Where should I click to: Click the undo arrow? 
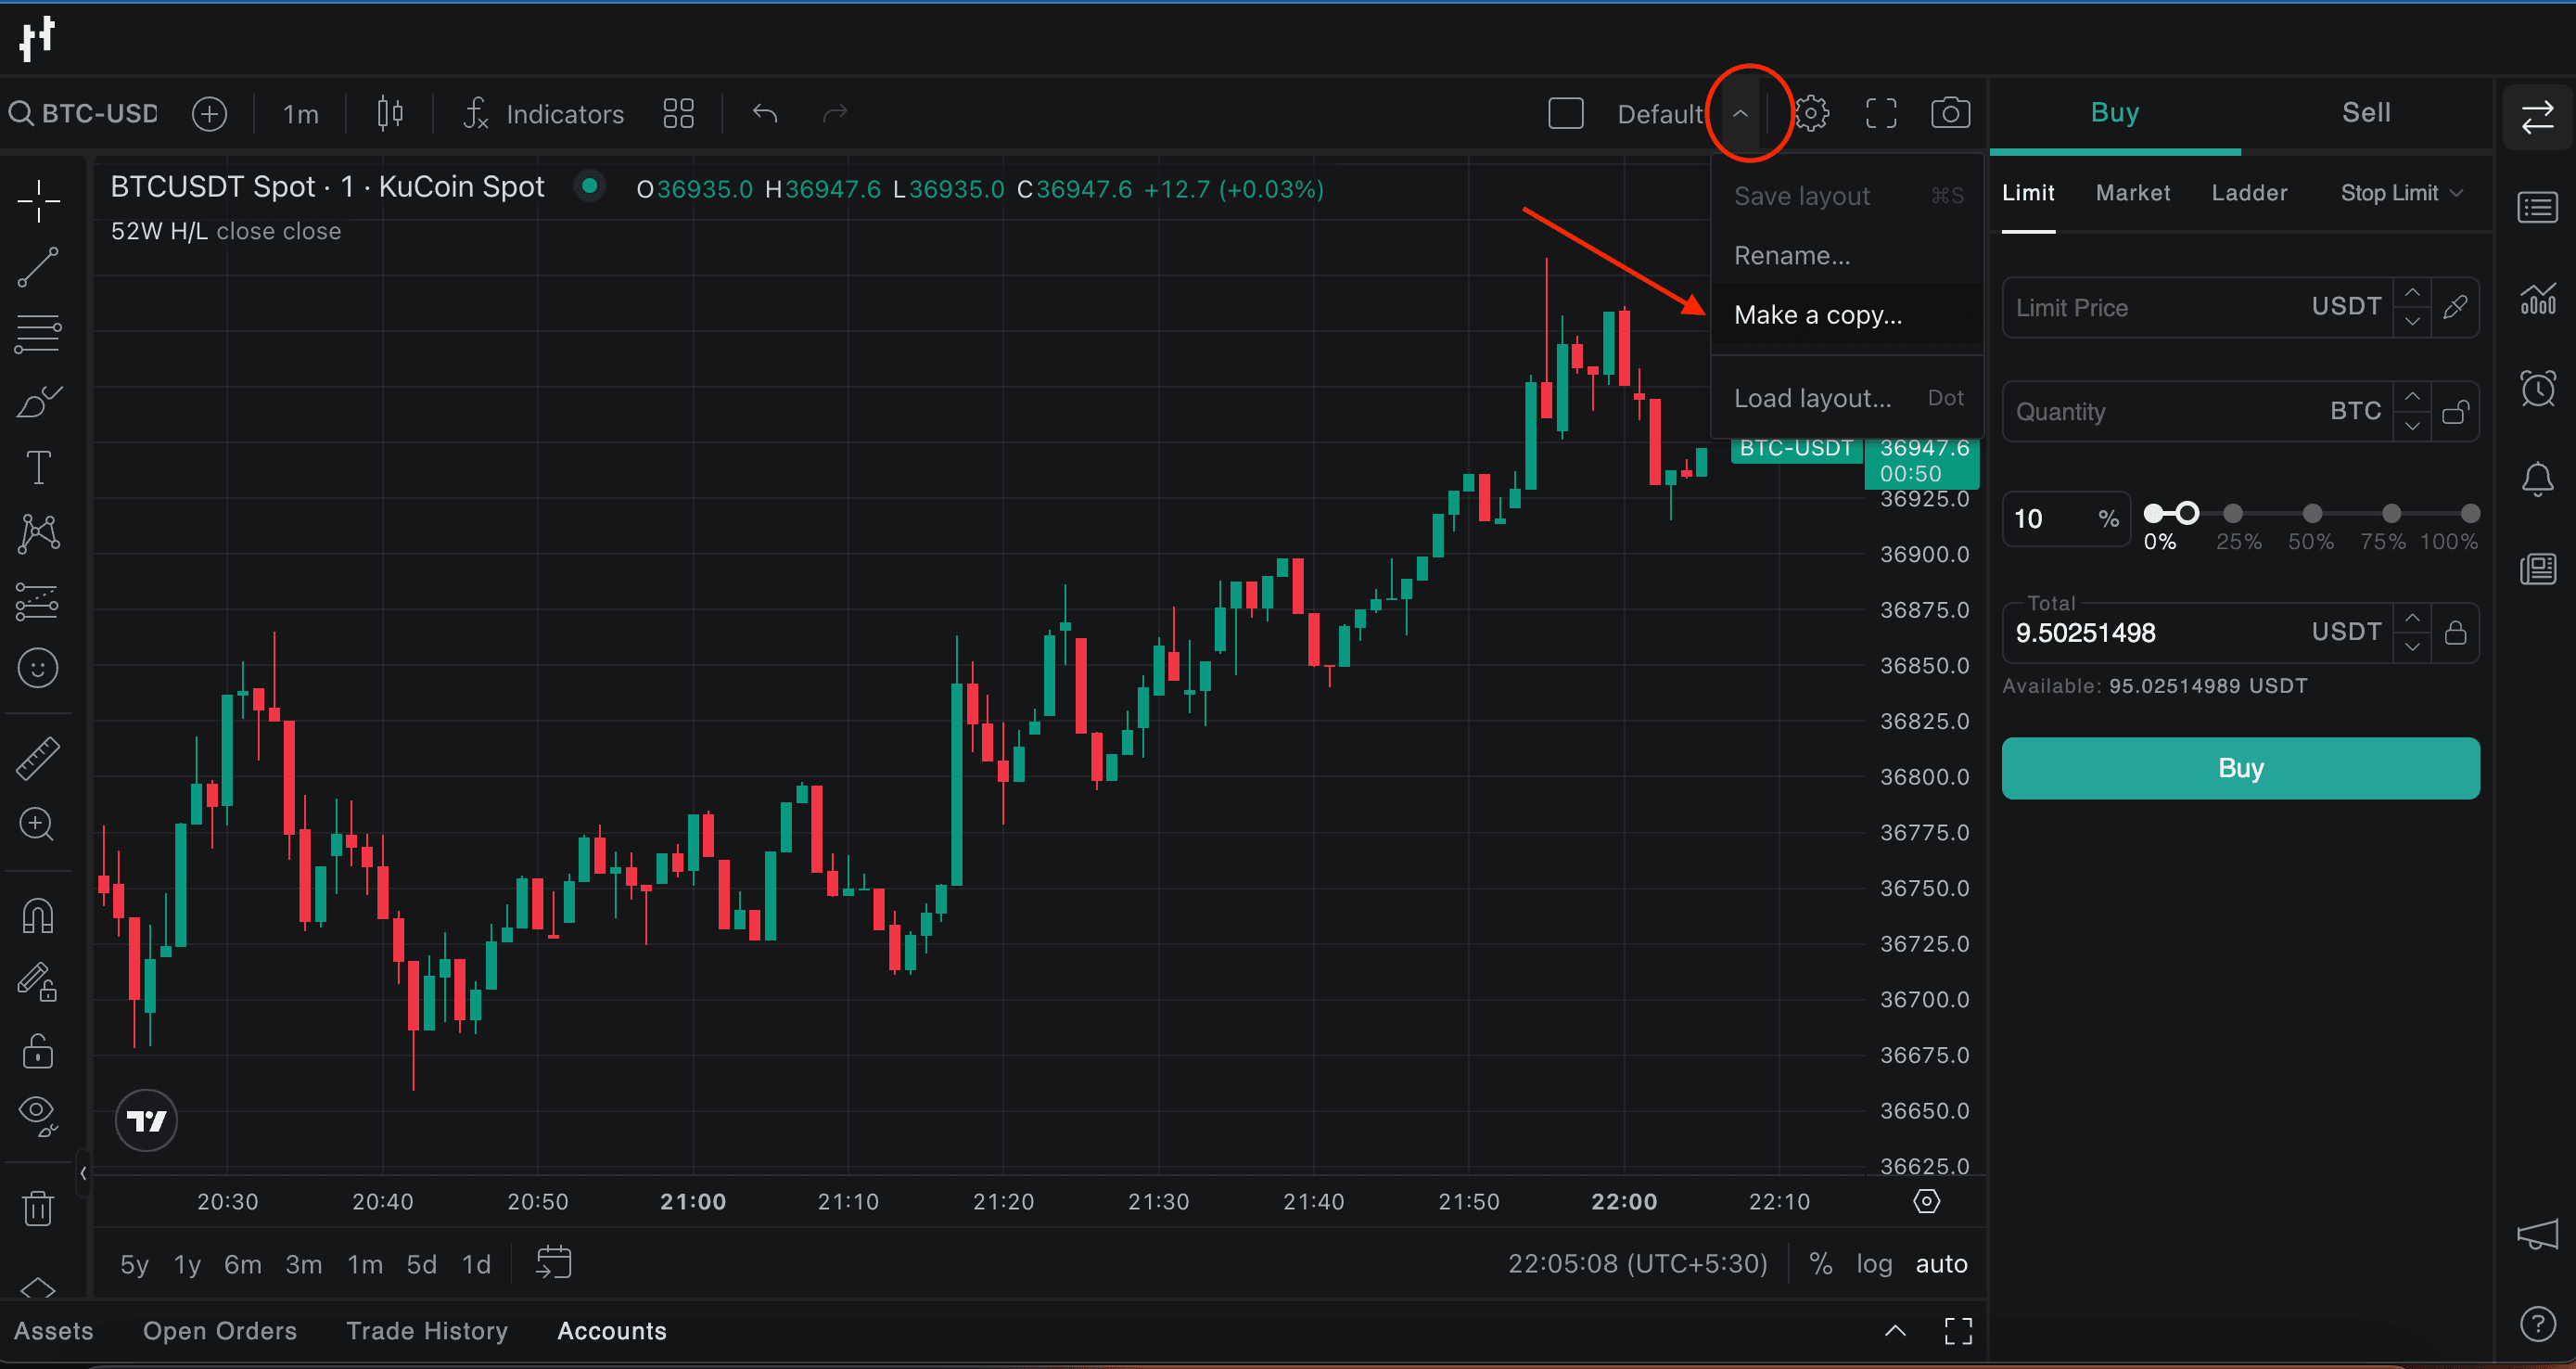(x=765, y=114)
